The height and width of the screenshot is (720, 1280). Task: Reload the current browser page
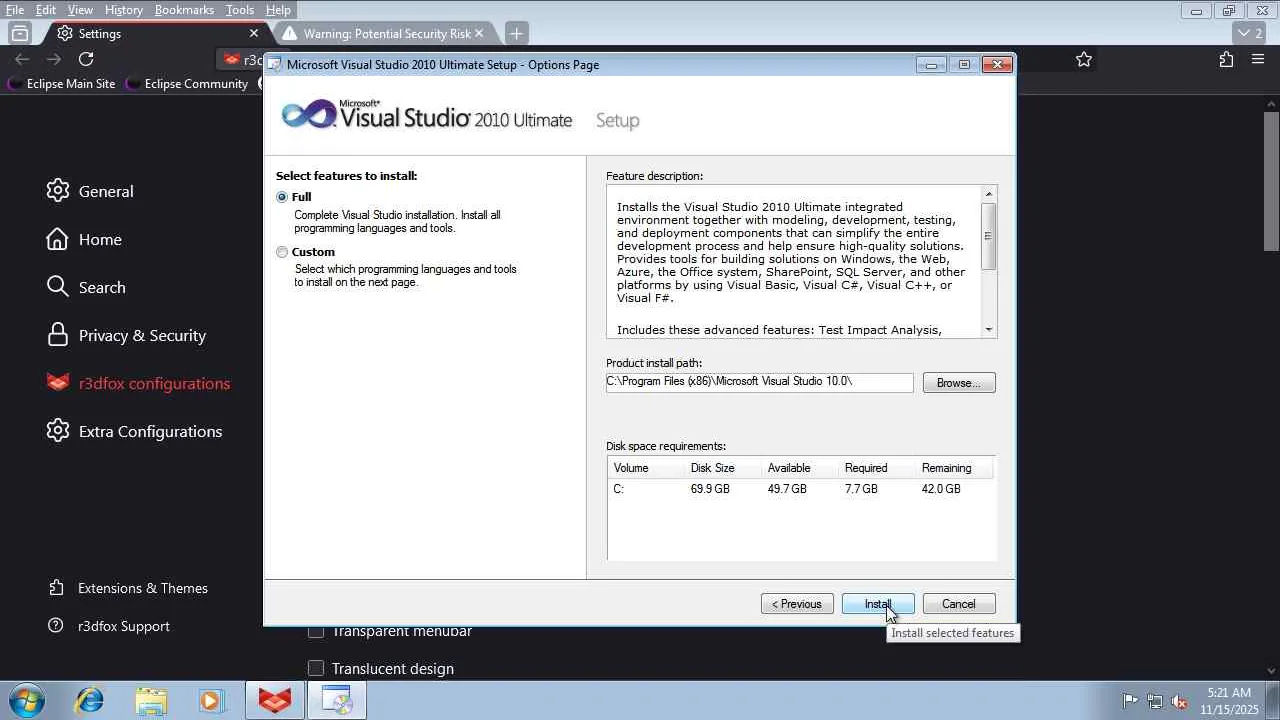pyautogui.click(x=86, y=59)
